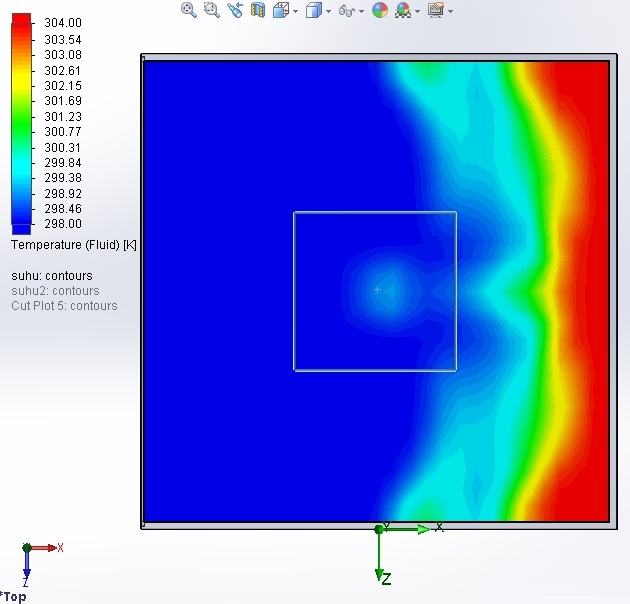Click the Zoom to Fit icon

click(x=188, y=10)
